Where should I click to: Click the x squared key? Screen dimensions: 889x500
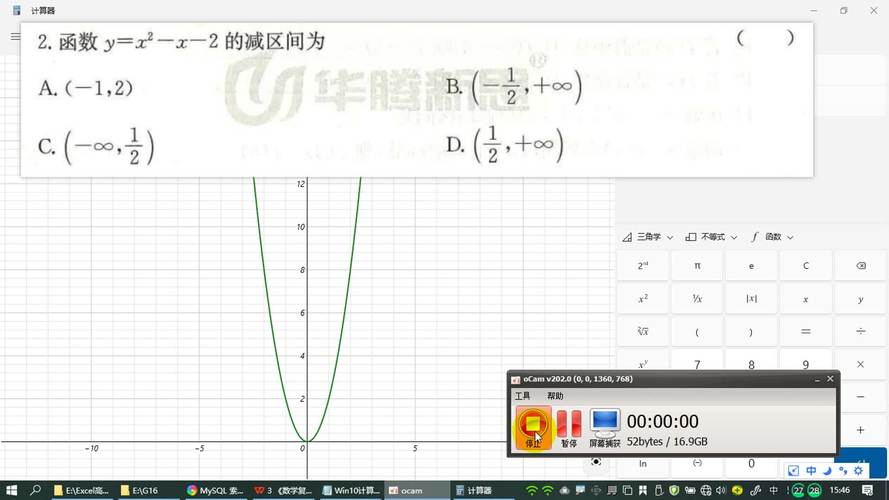pyautogui.click(x=643, y=299)
